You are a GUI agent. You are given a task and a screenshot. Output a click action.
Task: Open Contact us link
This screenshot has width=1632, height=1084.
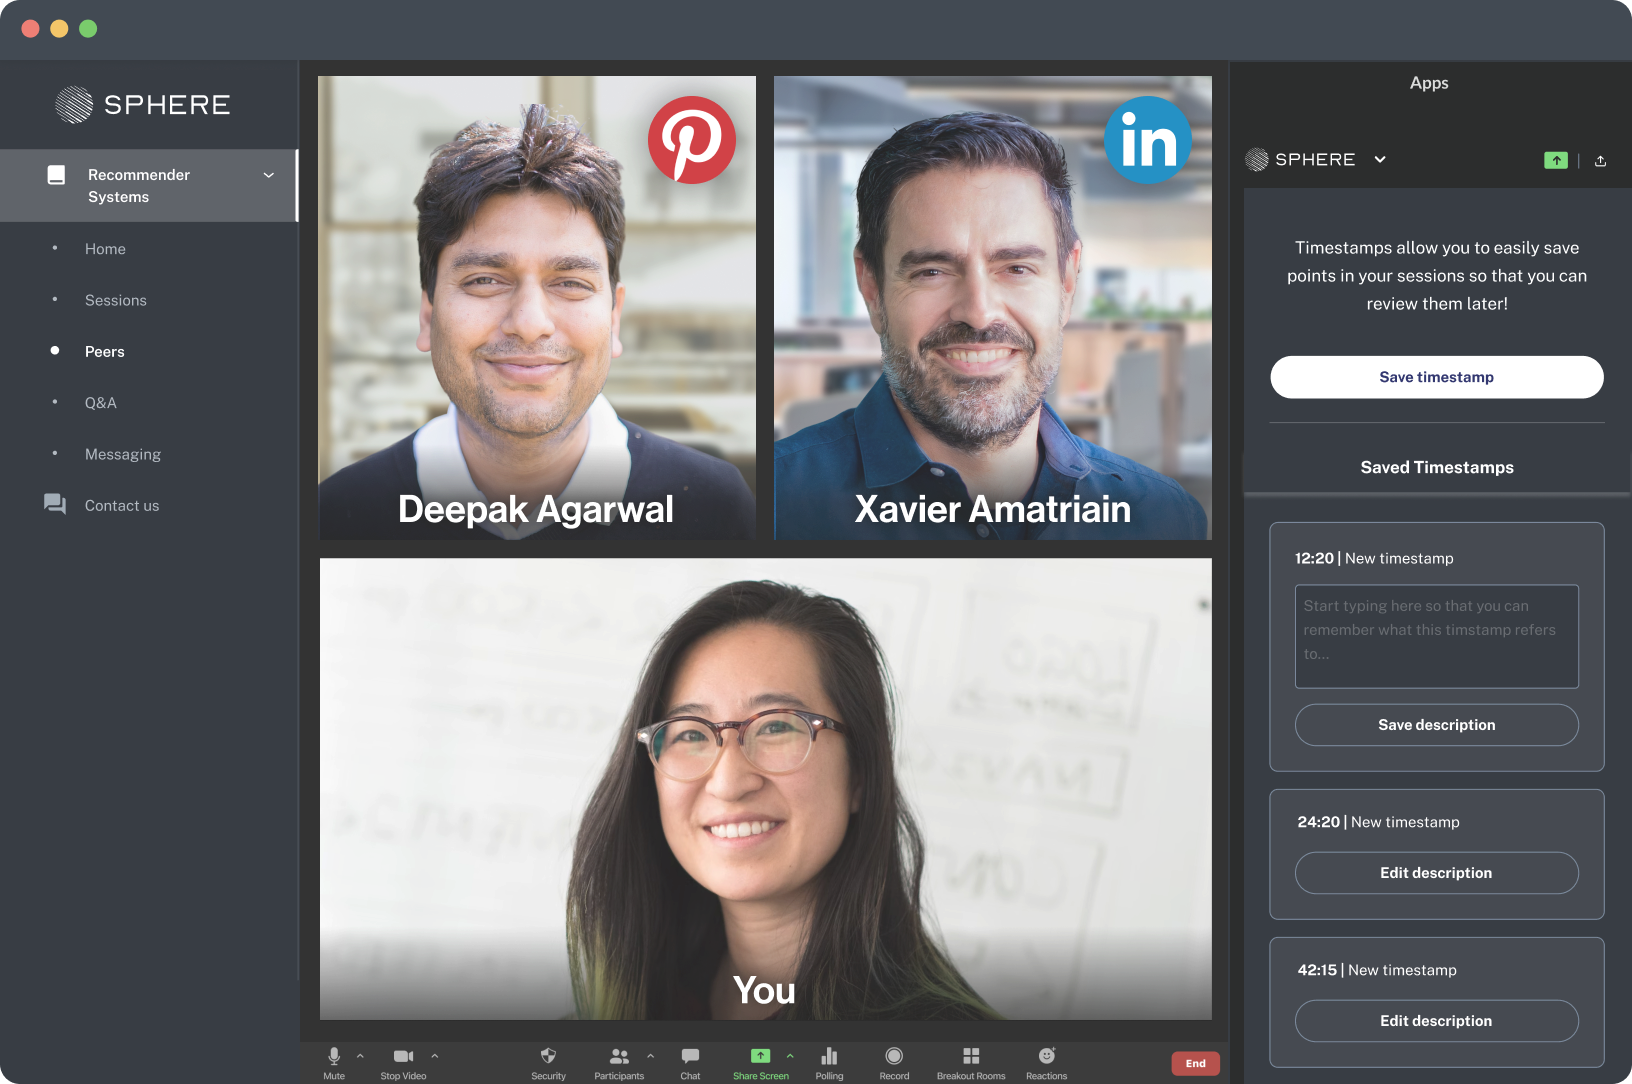(122, 506)
